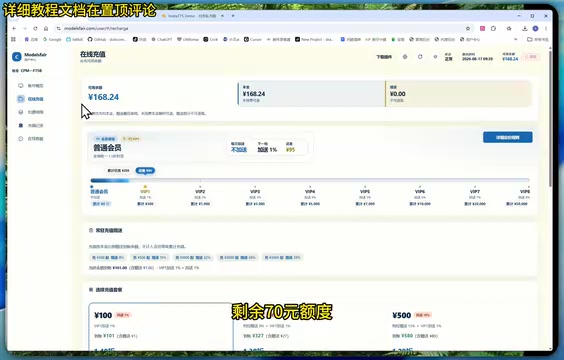Click the first recharge bonus chip for ¥100
Viewport: 564px width, 360px height.
point(108,258)
